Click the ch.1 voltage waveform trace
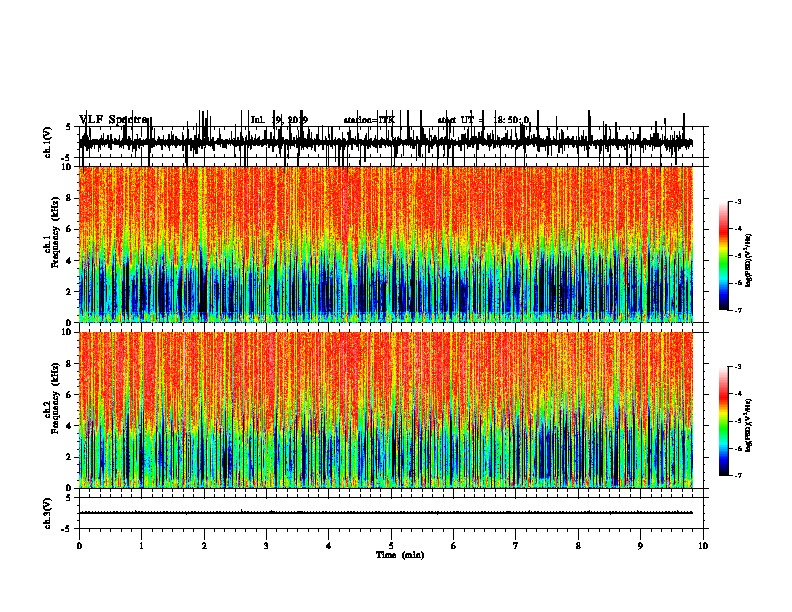The image size is (792, 612). pos(386,142)
